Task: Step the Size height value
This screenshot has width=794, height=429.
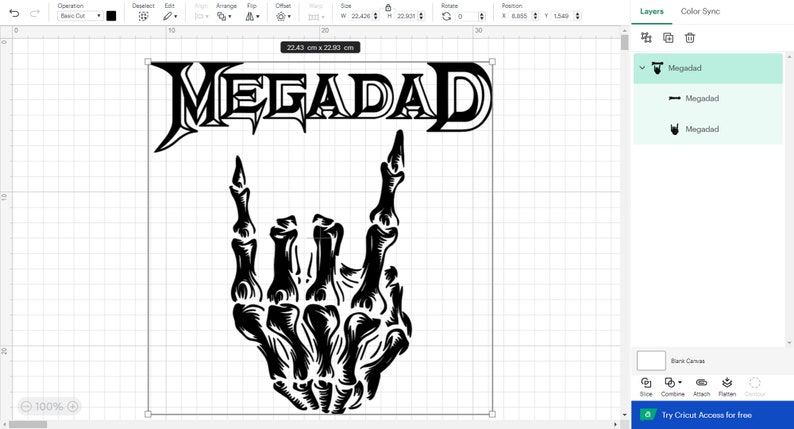Action: (x=421, y=16)
